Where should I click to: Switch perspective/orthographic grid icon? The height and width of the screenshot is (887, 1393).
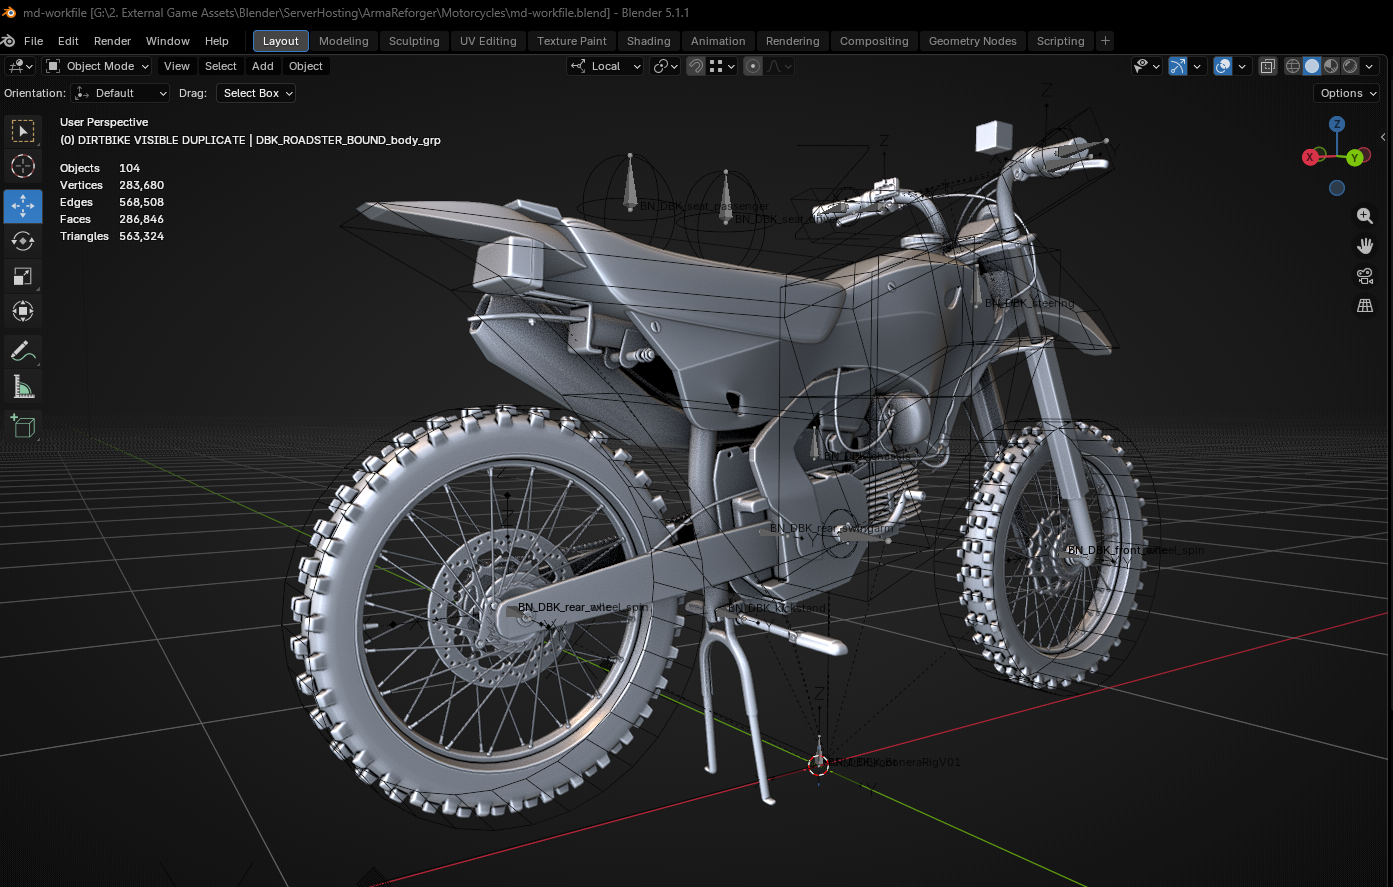[1365, 306]
